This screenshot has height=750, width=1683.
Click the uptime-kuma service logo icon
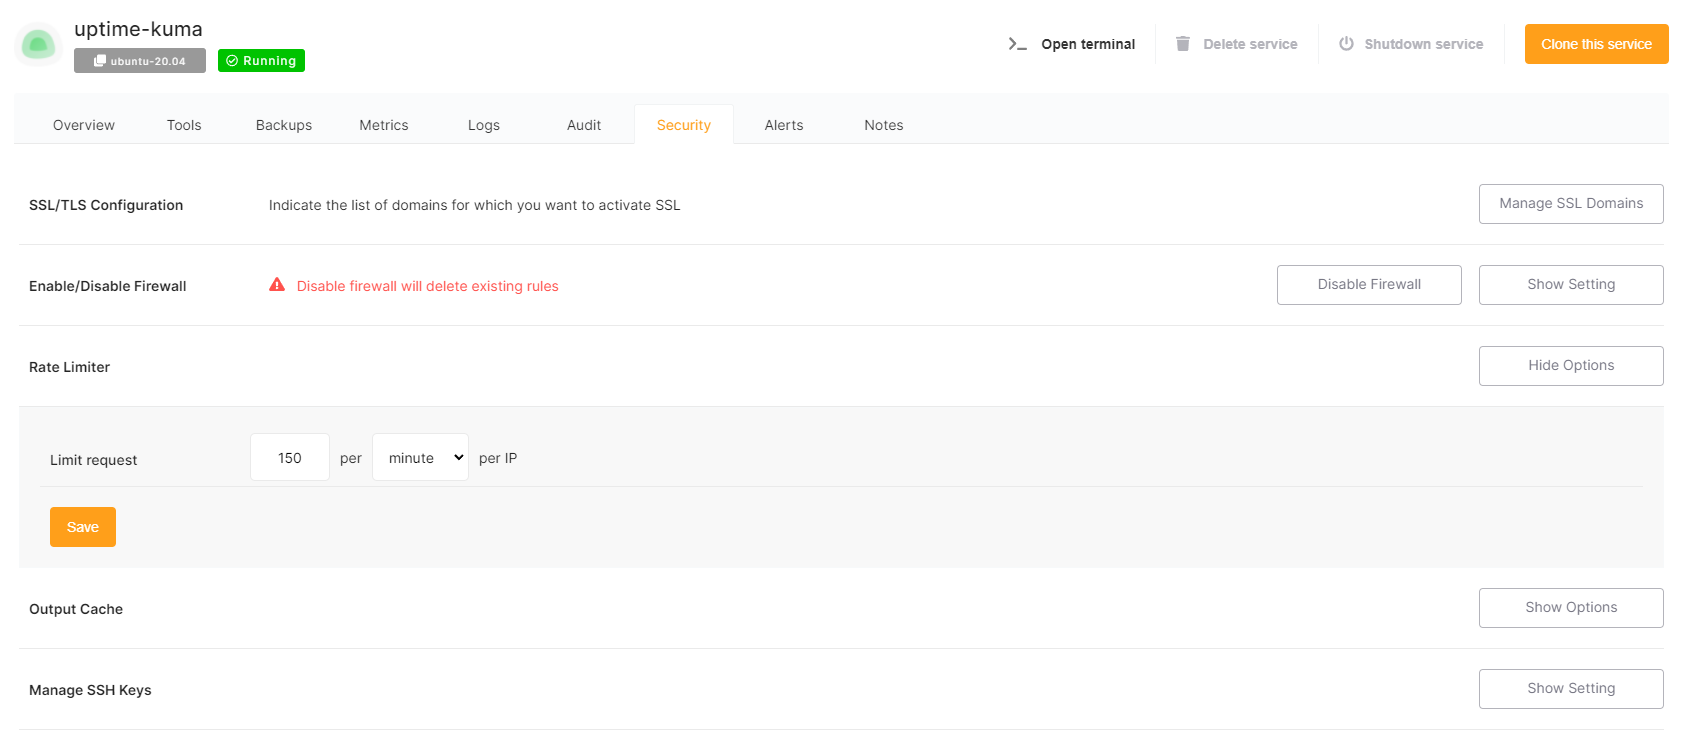tap(38, 45)
